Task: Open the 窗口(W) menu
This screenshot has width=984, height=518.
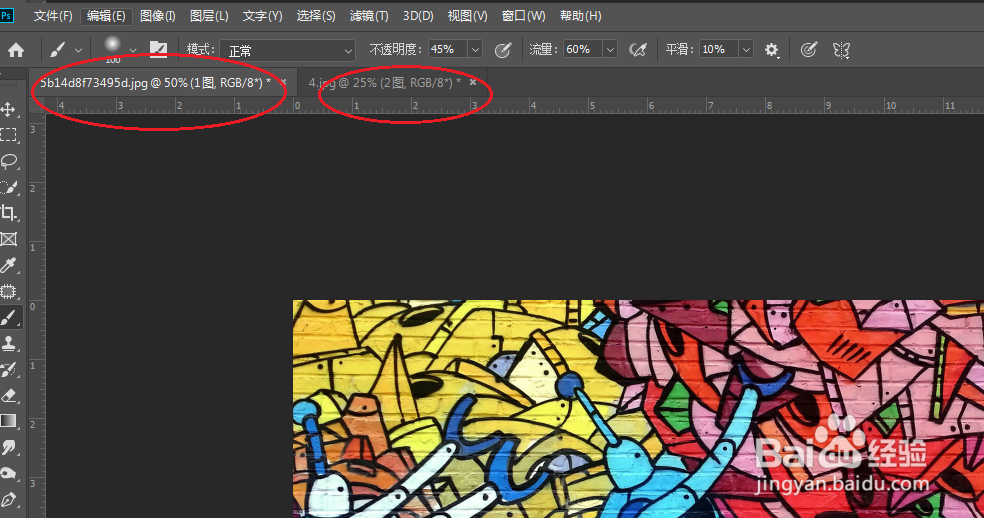Action: point(523,16)
